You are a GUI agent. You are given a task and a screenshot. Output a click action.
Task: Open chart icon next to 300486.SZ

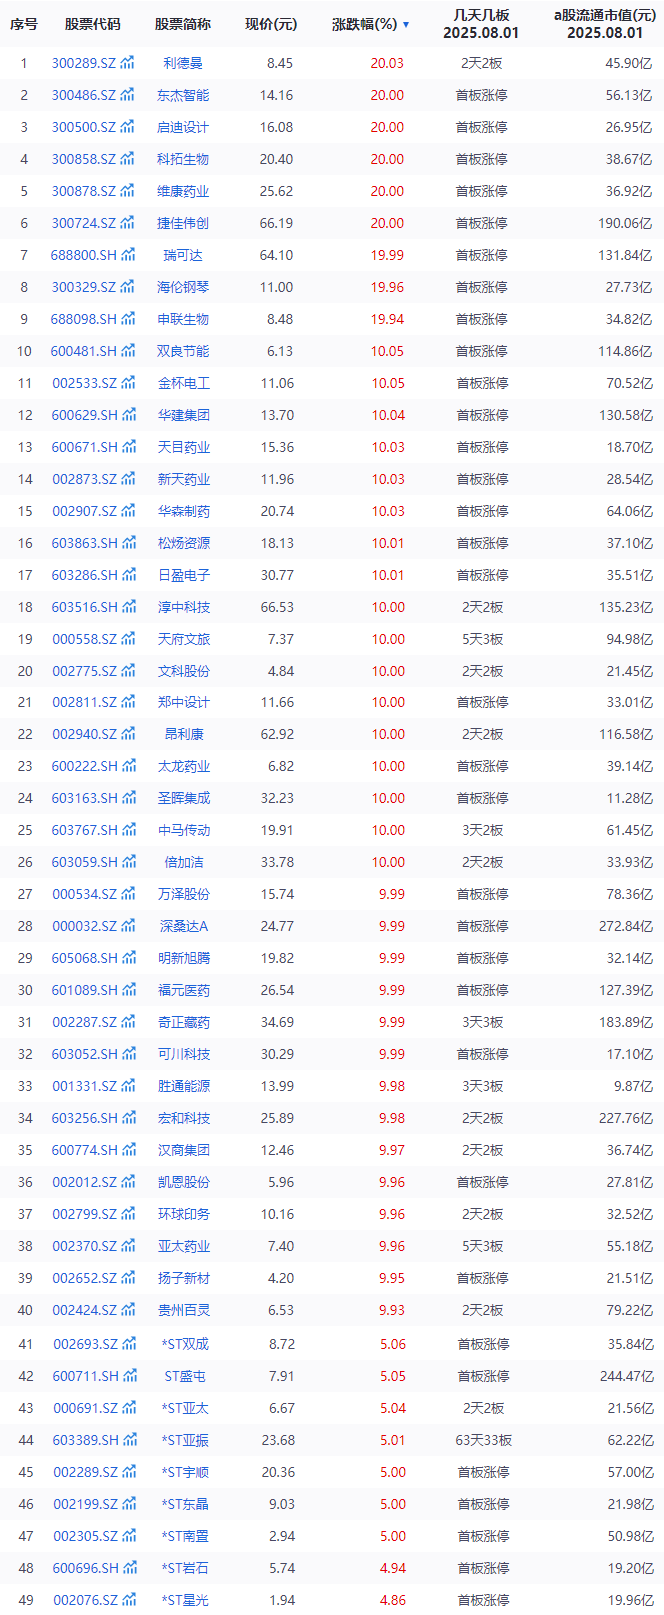pos(127,95)
